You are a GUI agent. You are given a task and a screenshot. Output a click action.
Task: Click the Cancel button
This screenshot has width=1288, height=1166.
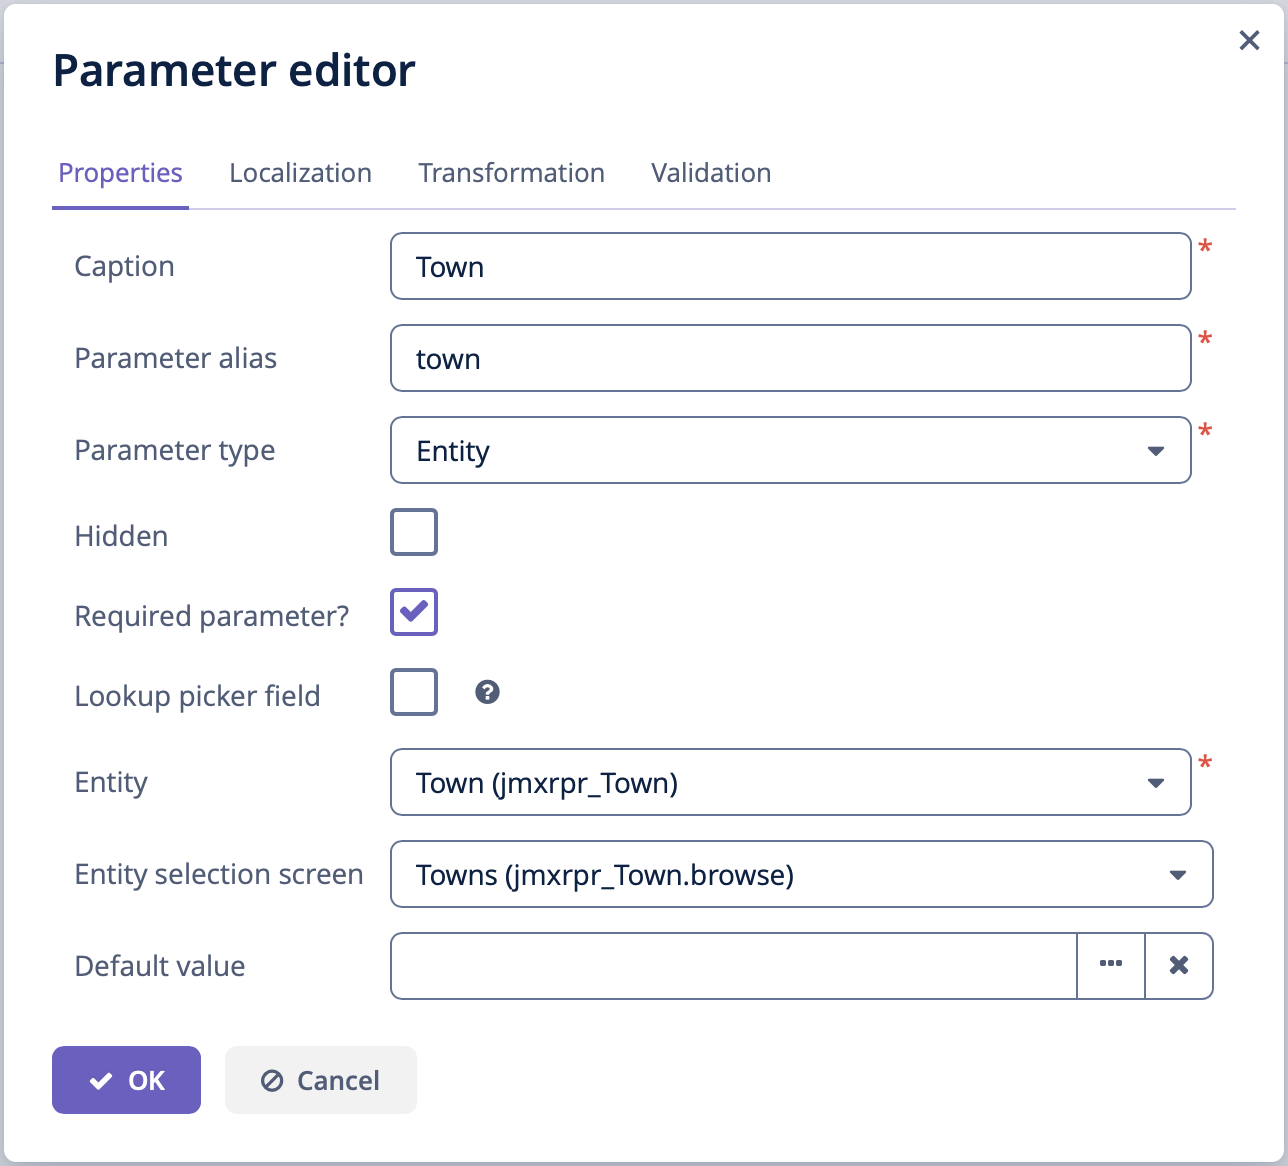(321, 1080)
